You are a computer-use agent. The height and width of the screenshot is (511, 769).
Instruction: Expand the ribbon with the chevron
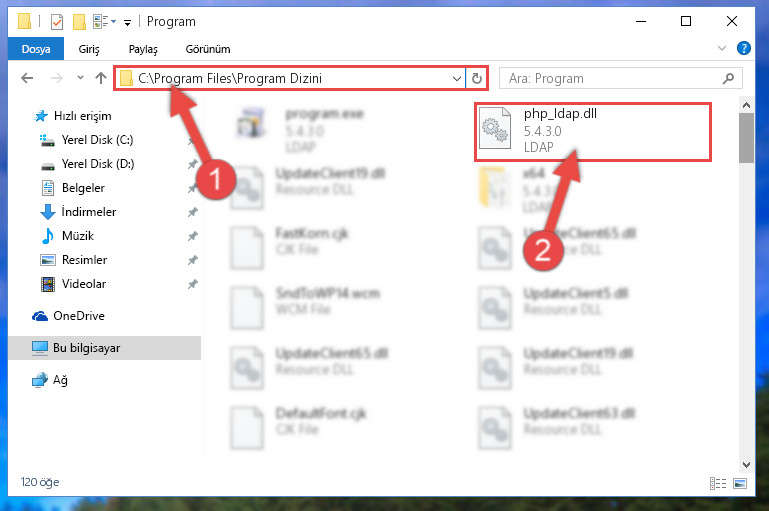pos(721,48)
